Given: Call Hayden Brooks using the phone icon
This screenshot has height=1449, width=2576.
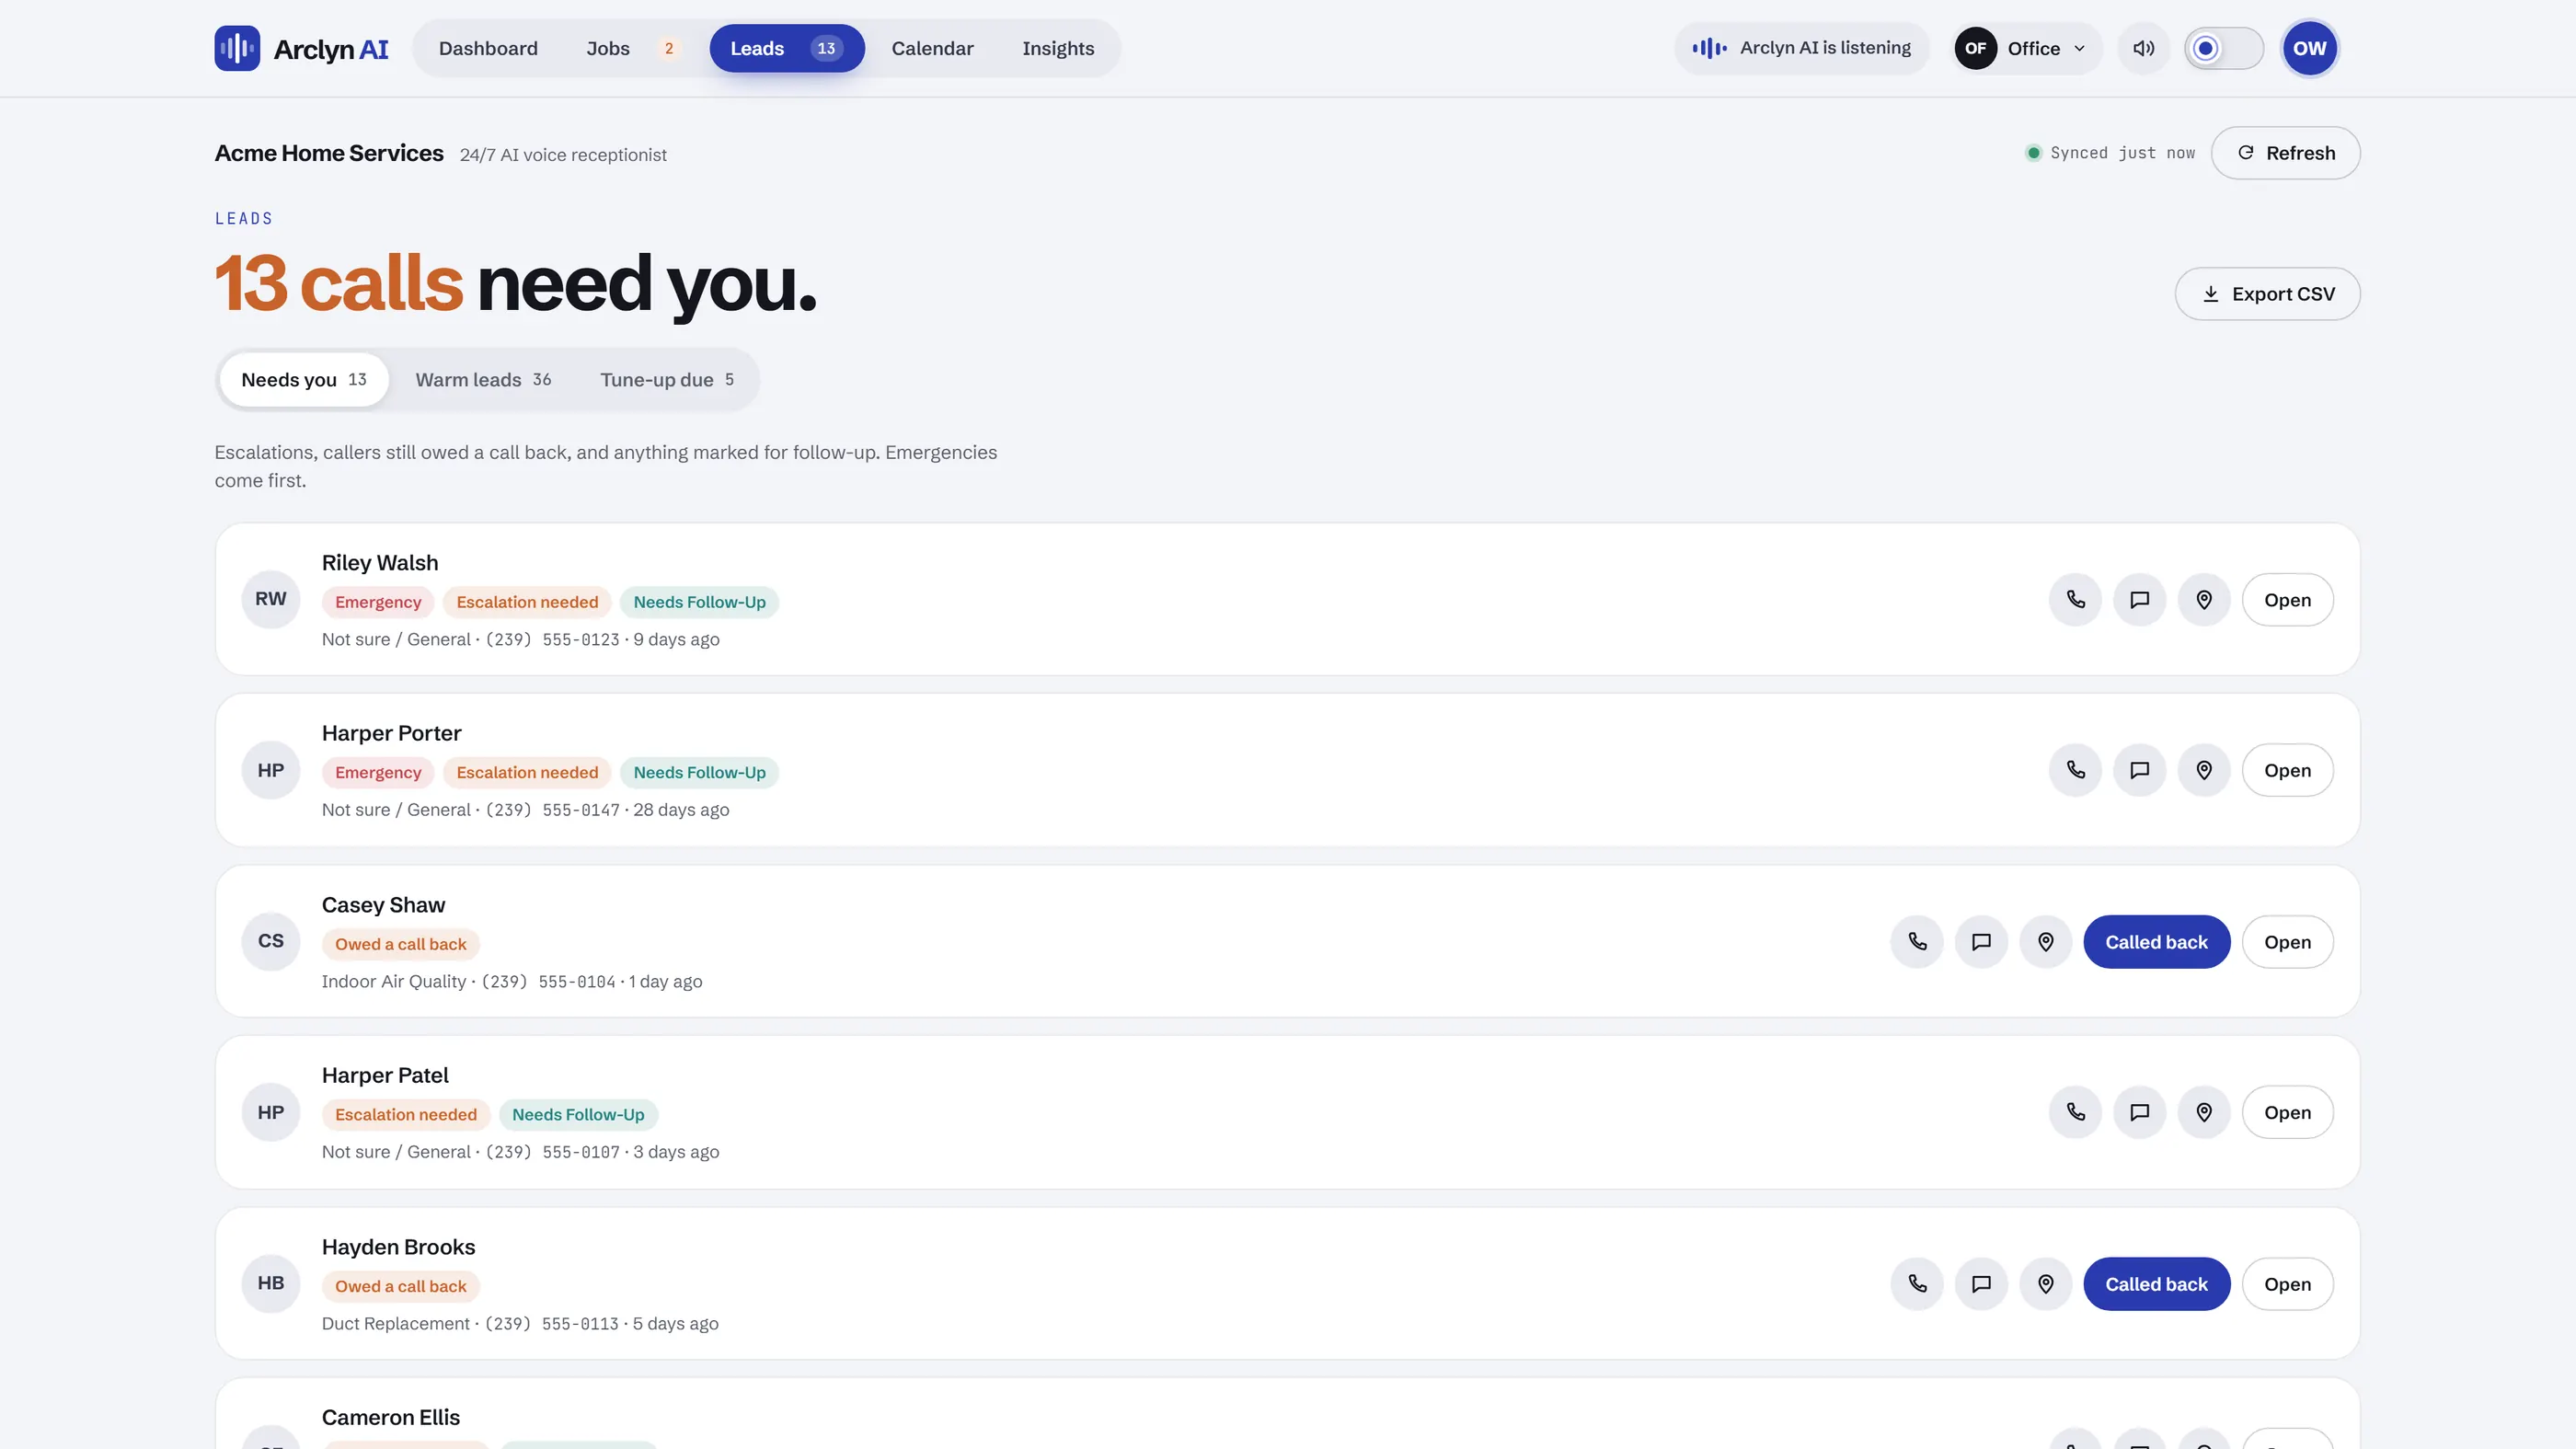Looking at the screenshot, I should 1917,1284.
